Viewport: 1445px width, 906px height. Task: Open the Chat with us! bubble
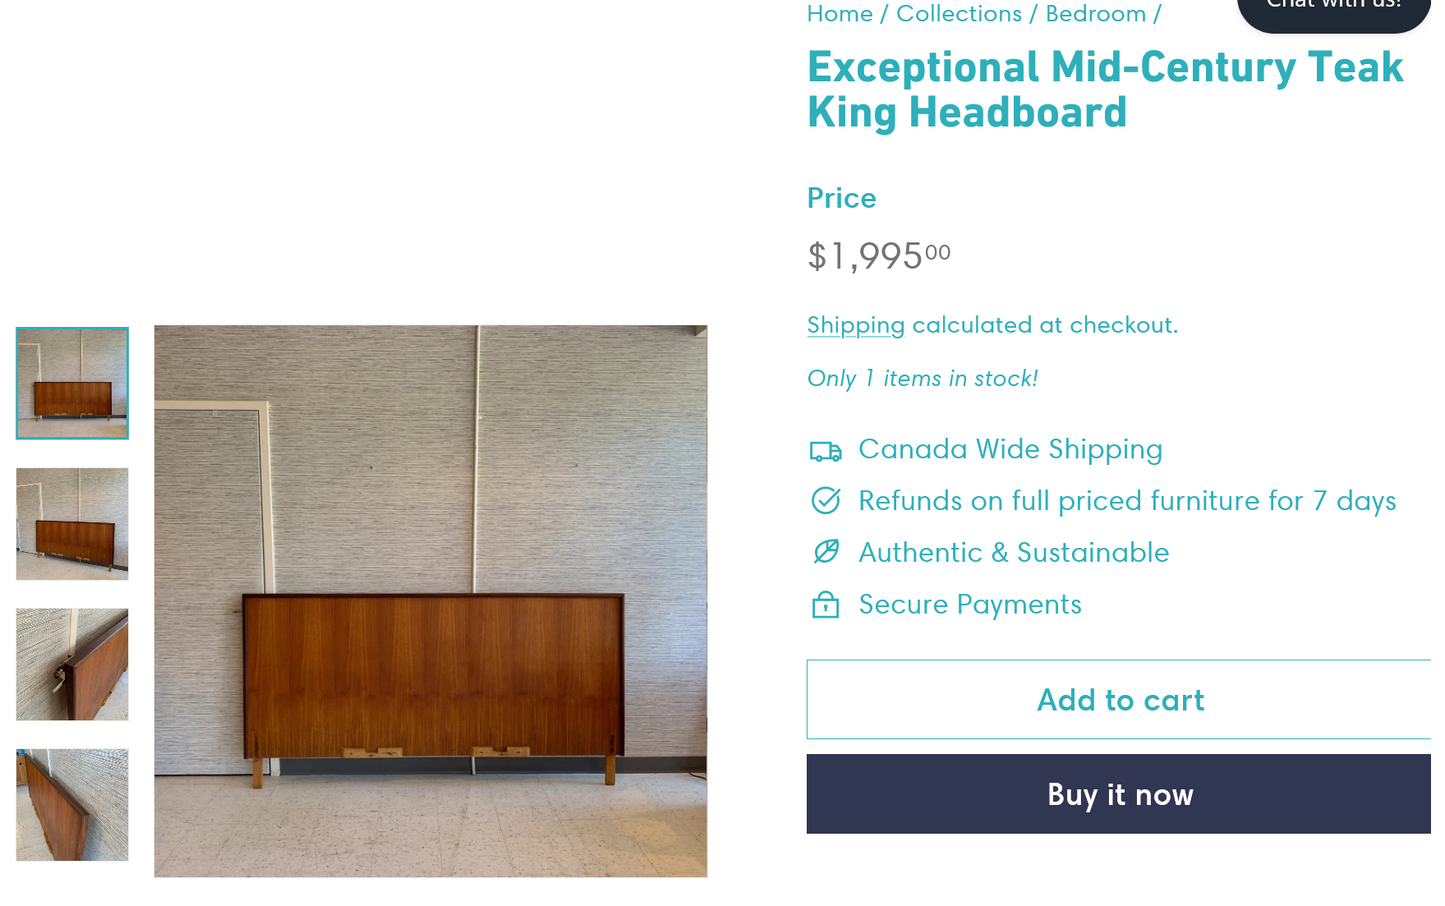pyautogui.click(x=1333, y=10)
